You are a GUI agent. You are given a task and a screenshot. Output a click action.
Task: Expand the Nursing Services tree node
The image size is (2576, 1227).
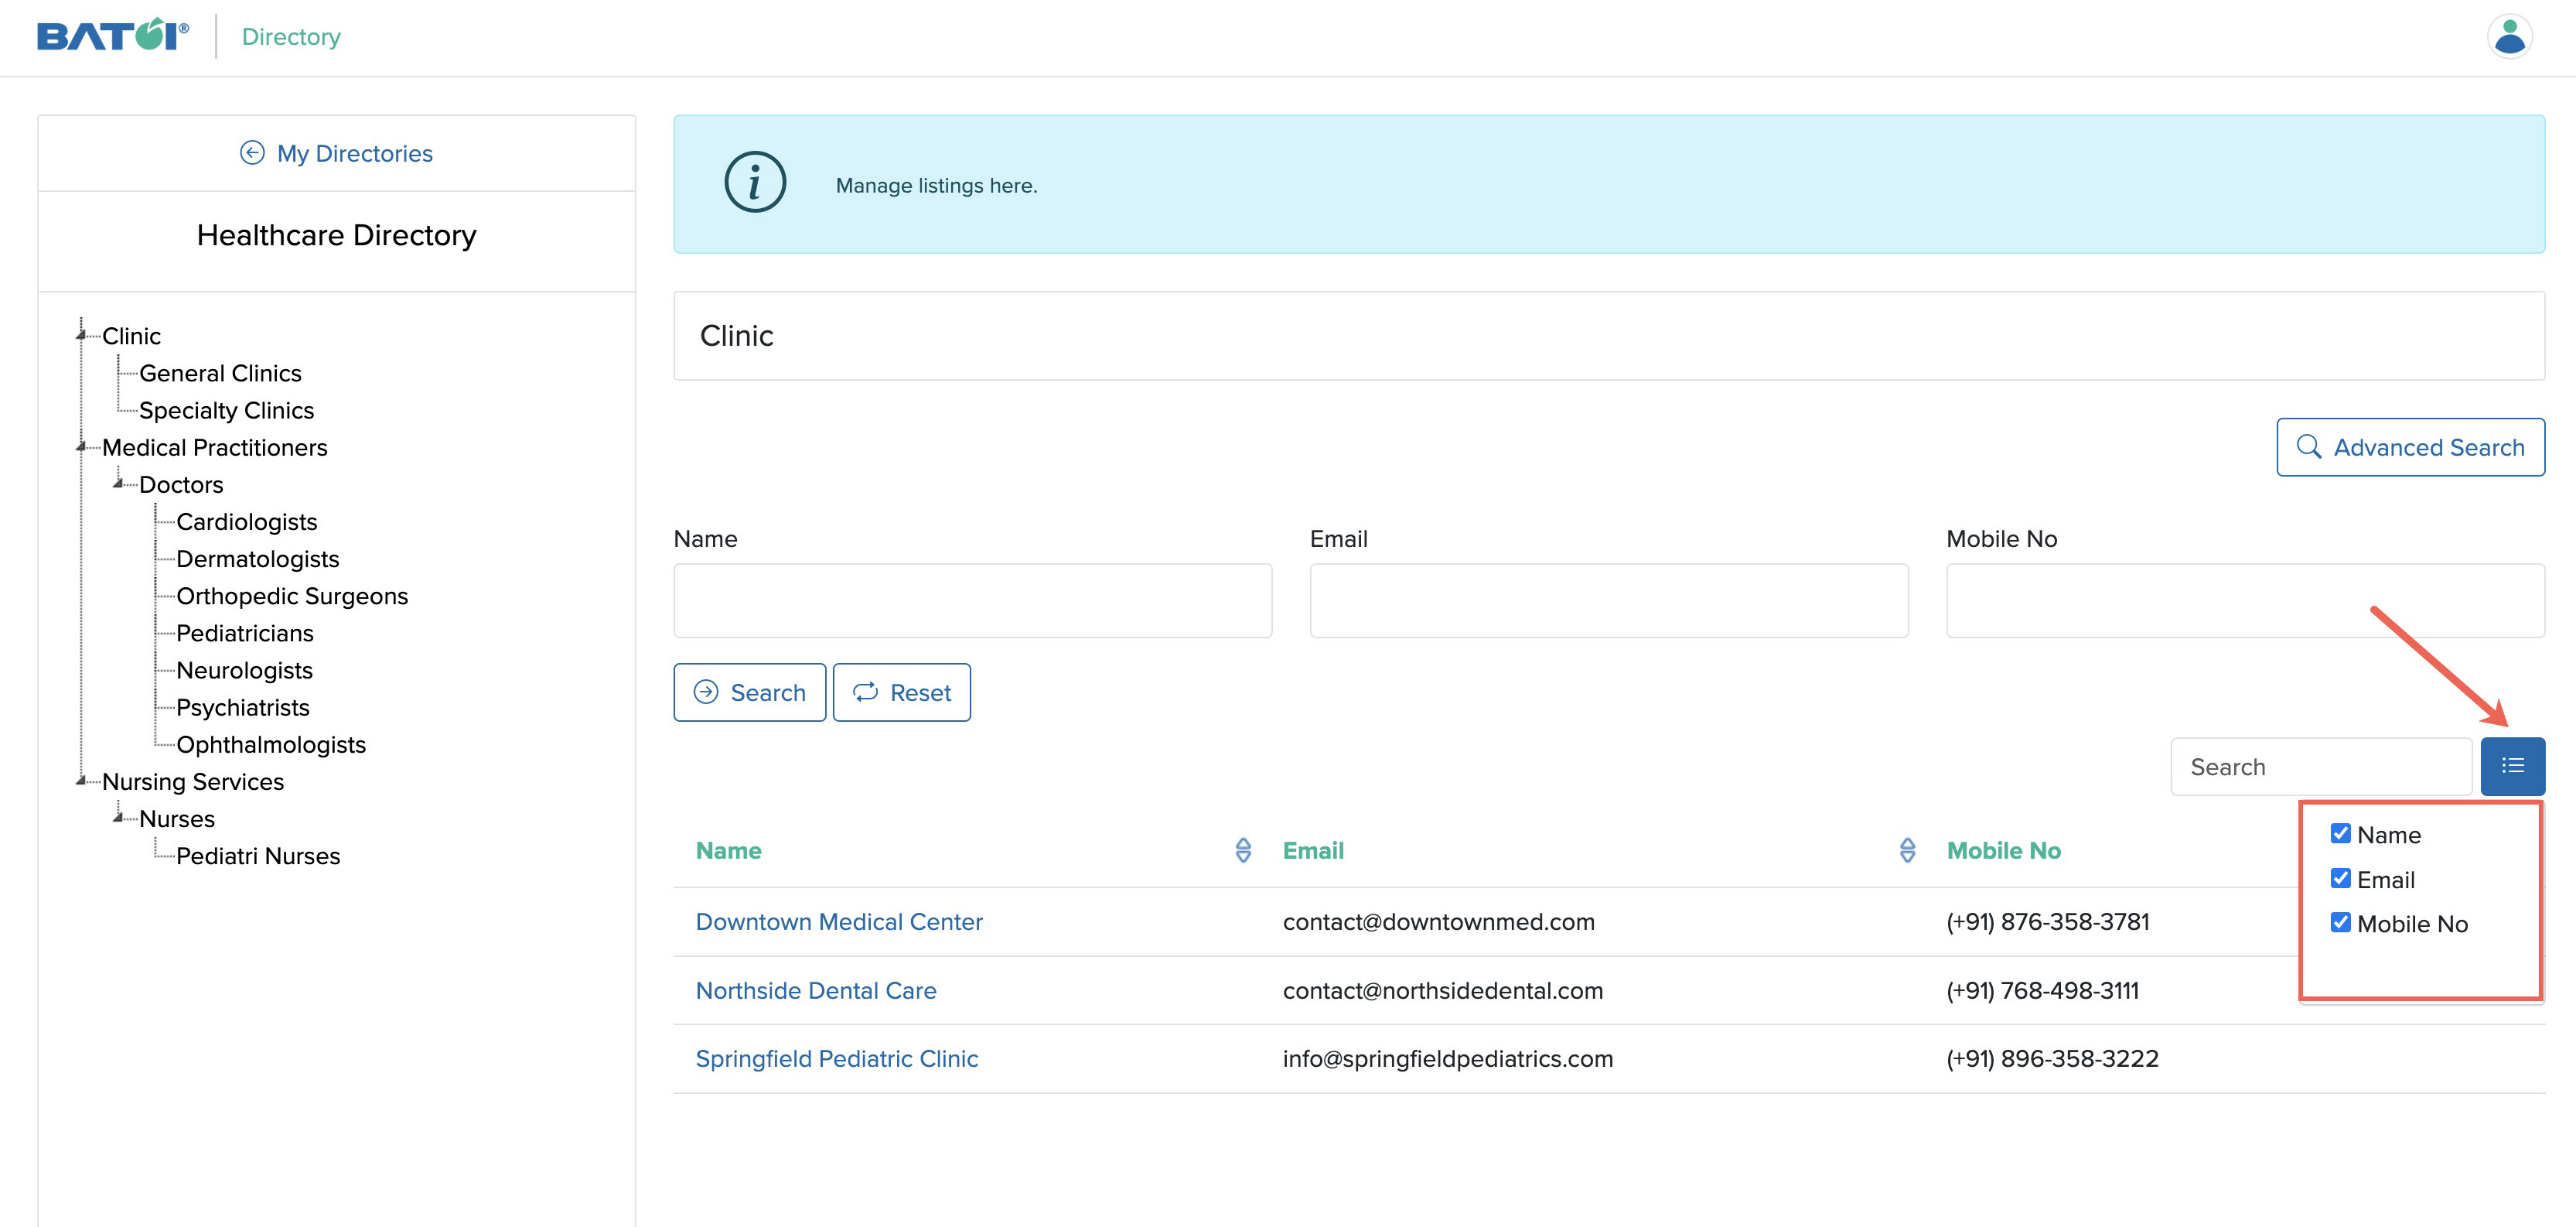[84, 781]
